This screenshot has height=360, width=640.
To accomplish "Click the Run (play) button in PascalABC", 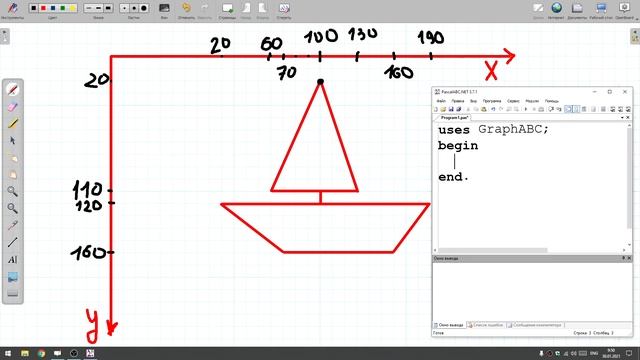I will click(x=526, y=109).
